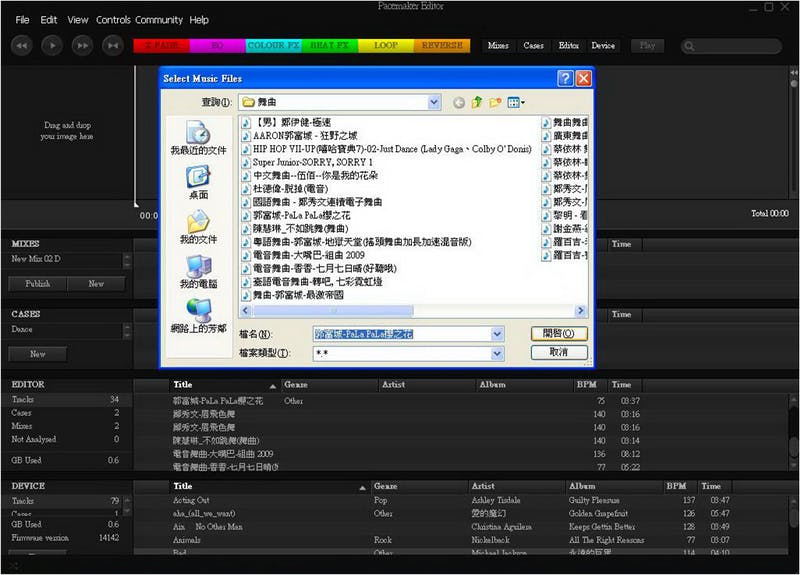Image resolution: width=800 pixels, height=575 pixels.
Task: Switch to the Device view tab
Action: (x=603, y=45)
